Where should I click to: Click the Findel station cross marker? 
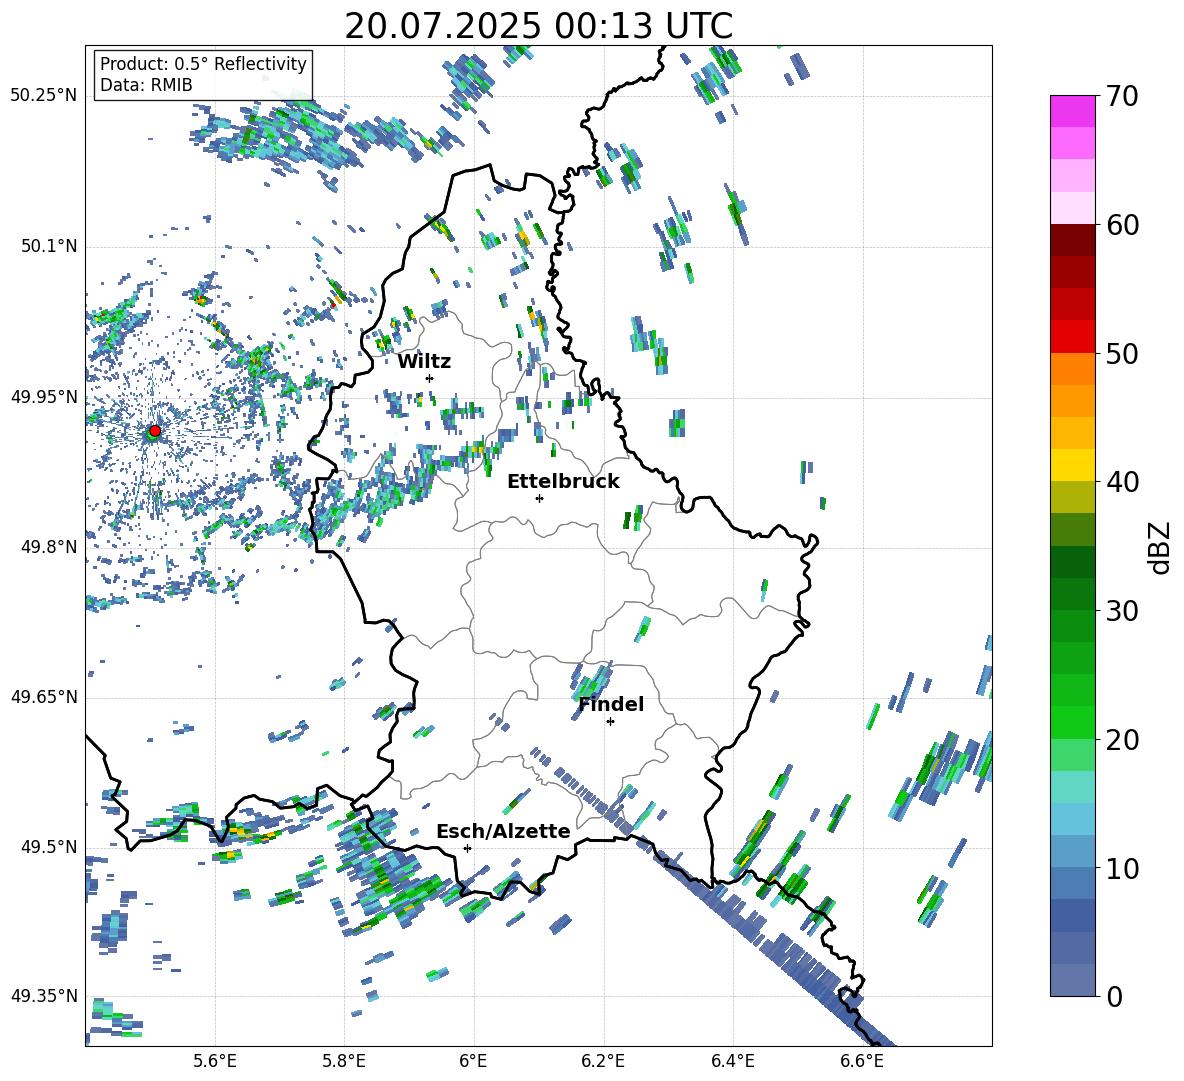click(x=610, y=722)
